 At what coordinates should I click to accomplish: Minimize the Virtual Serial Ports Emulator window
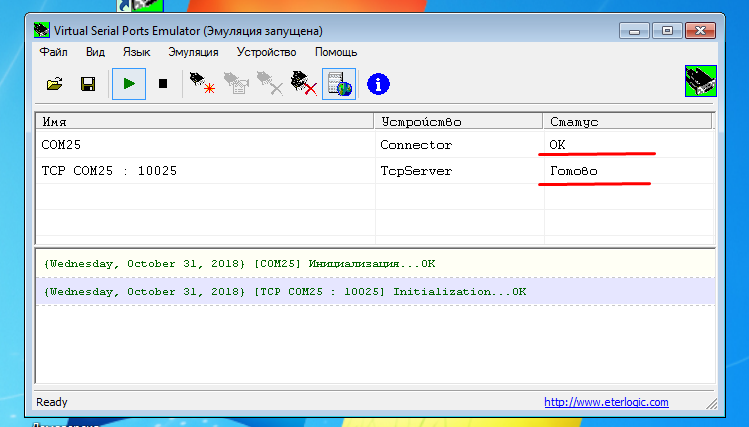tap(634, 31)
